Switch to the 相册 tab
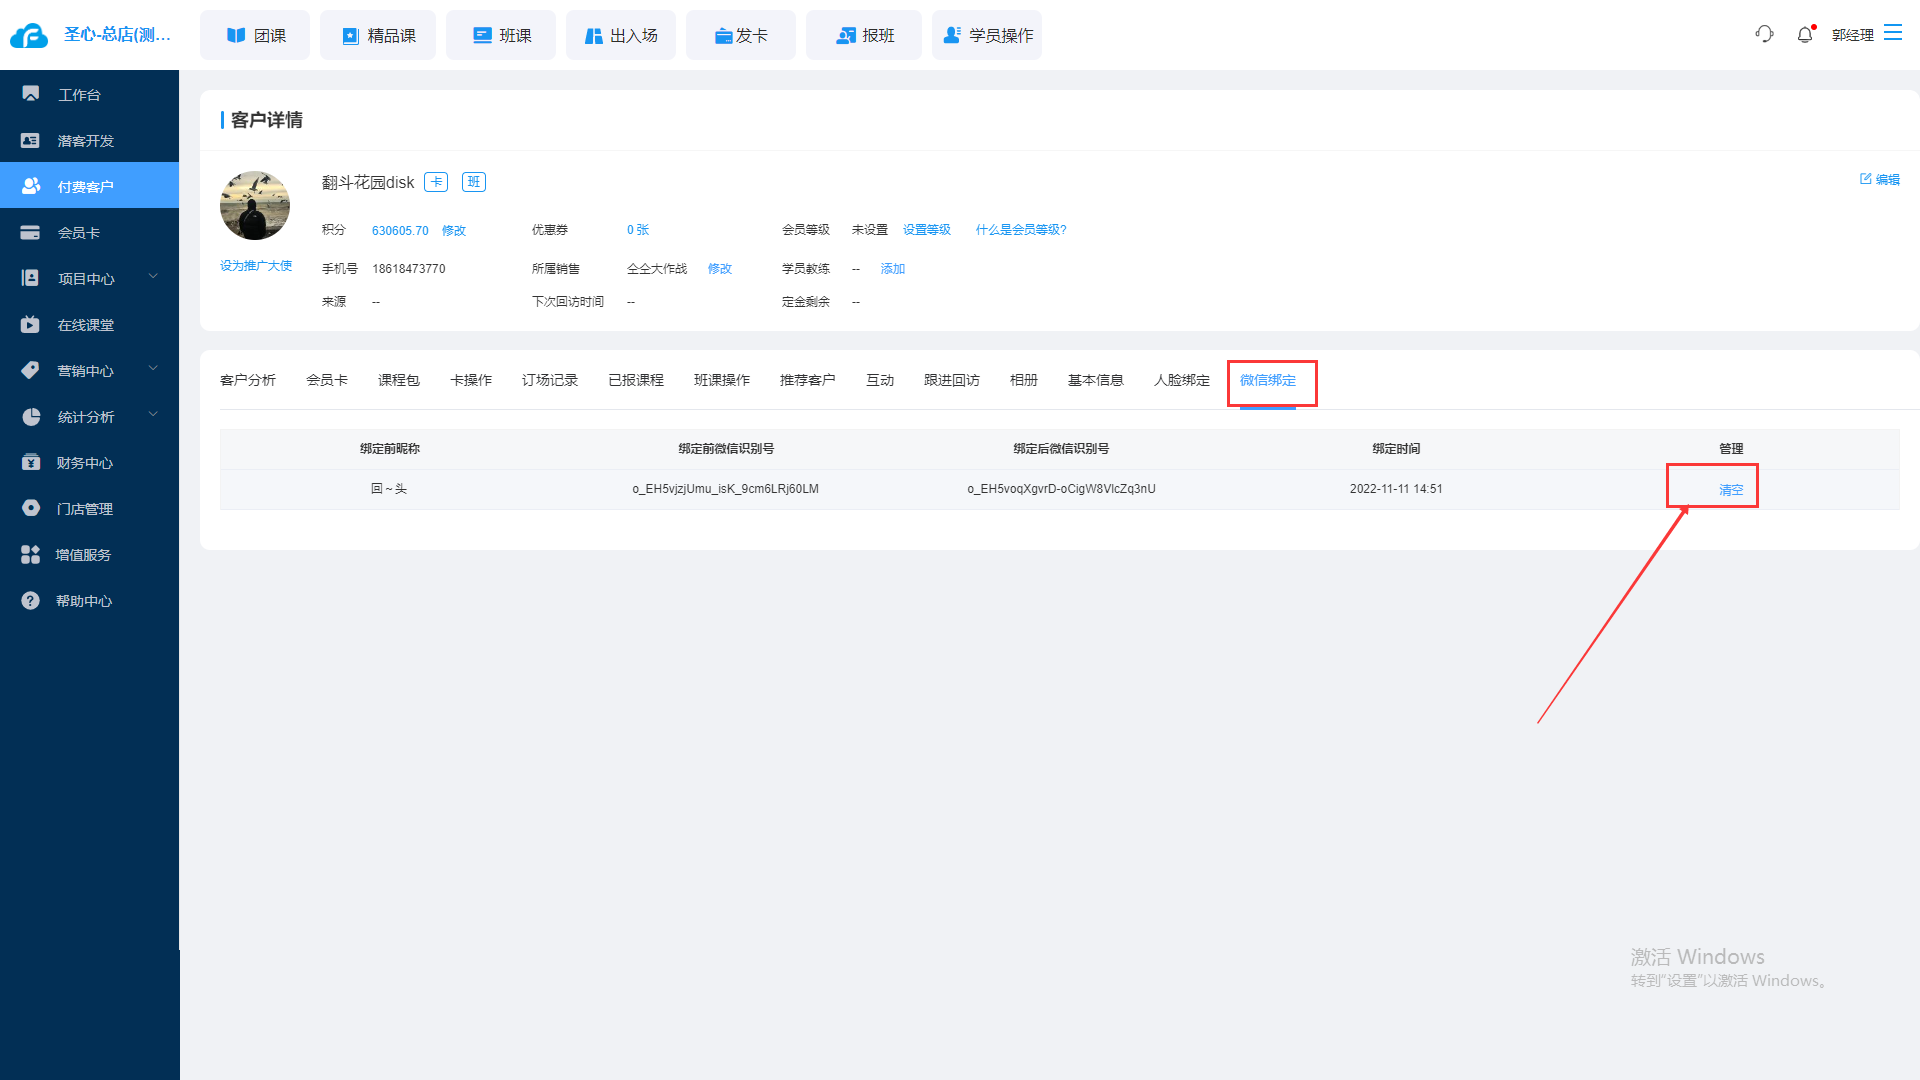Image resolution: width=1920 pixels, height=1080 pixels. (1024, 380)
